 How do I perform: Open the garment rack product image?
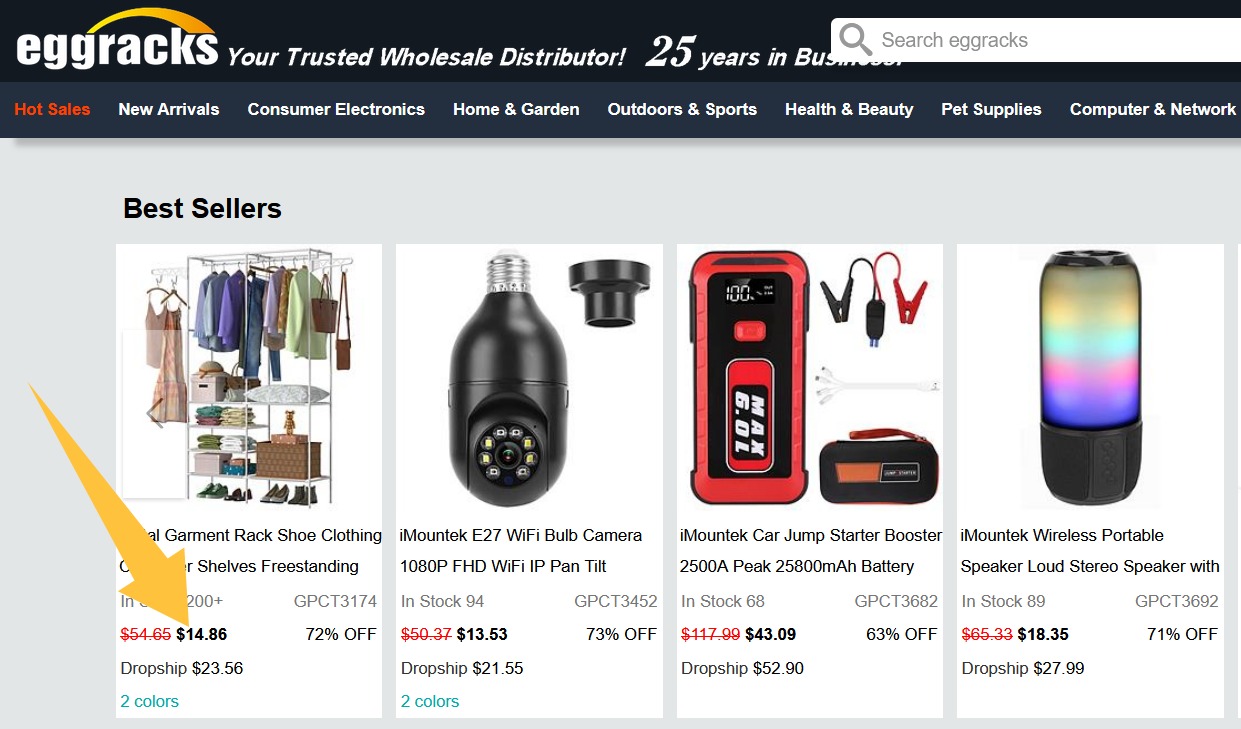pos(249,378)
